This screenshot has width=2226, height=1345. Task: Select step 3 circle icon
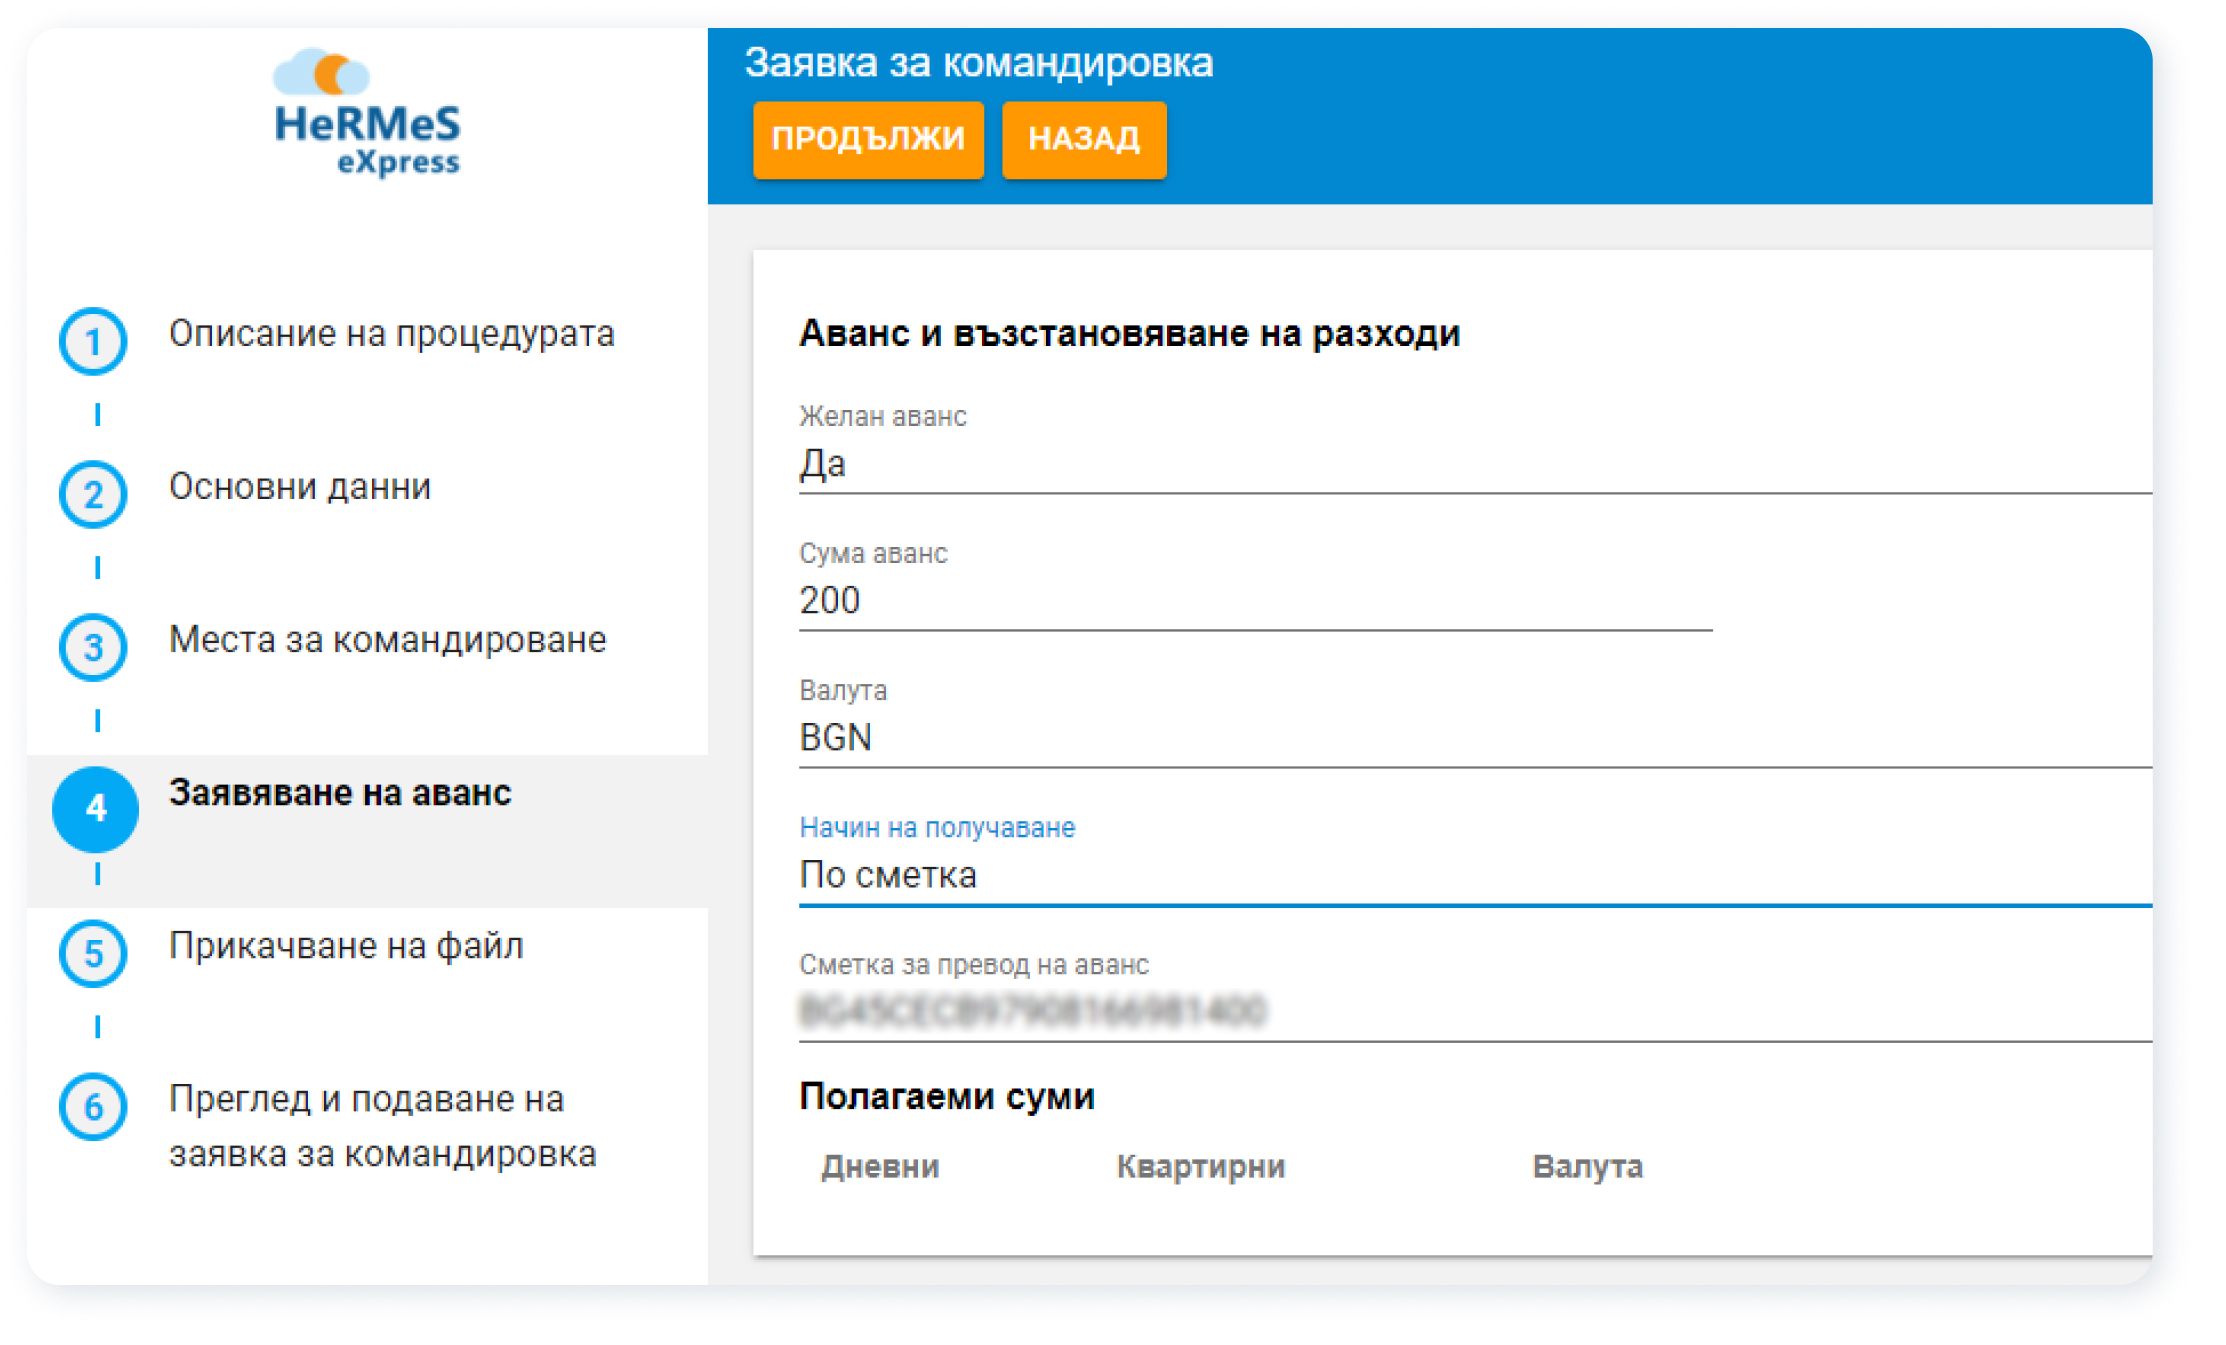[x=93, y=647]
